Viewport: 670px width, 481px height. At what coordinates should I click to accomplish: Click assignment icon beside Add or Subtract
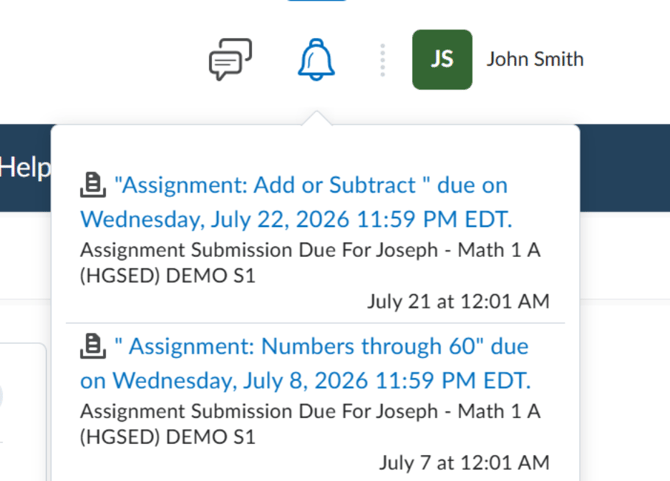pyautogui.click(x=93, y=185)
